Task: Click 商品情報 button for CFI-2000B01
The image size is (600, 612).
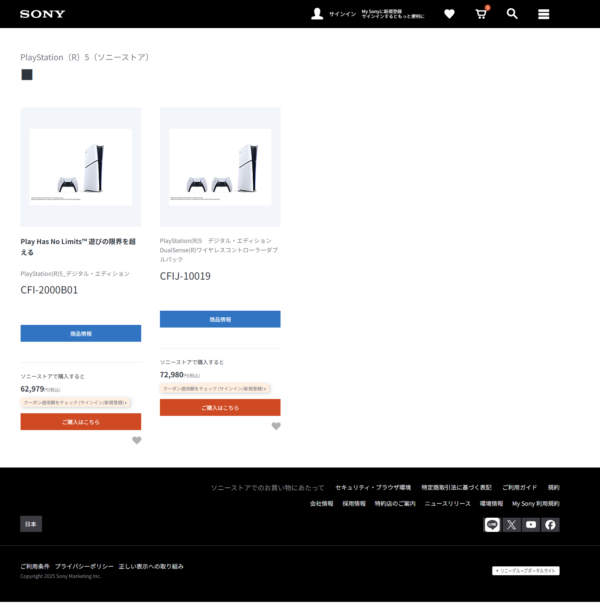Action: [81, 333]
